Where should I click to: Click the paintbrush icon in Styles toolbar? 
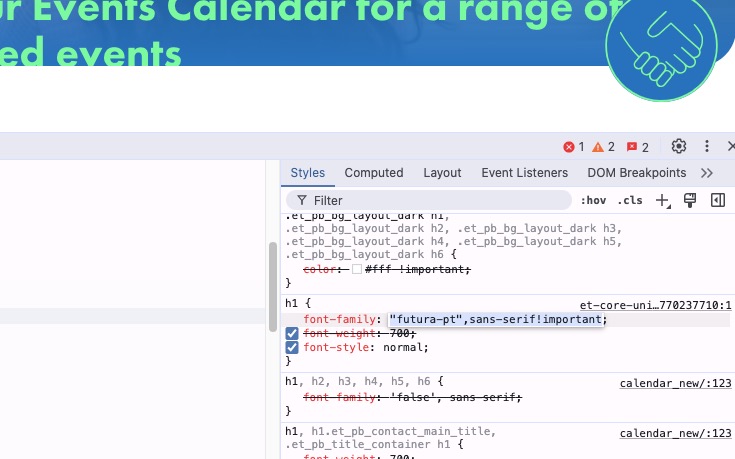[690, 201]
